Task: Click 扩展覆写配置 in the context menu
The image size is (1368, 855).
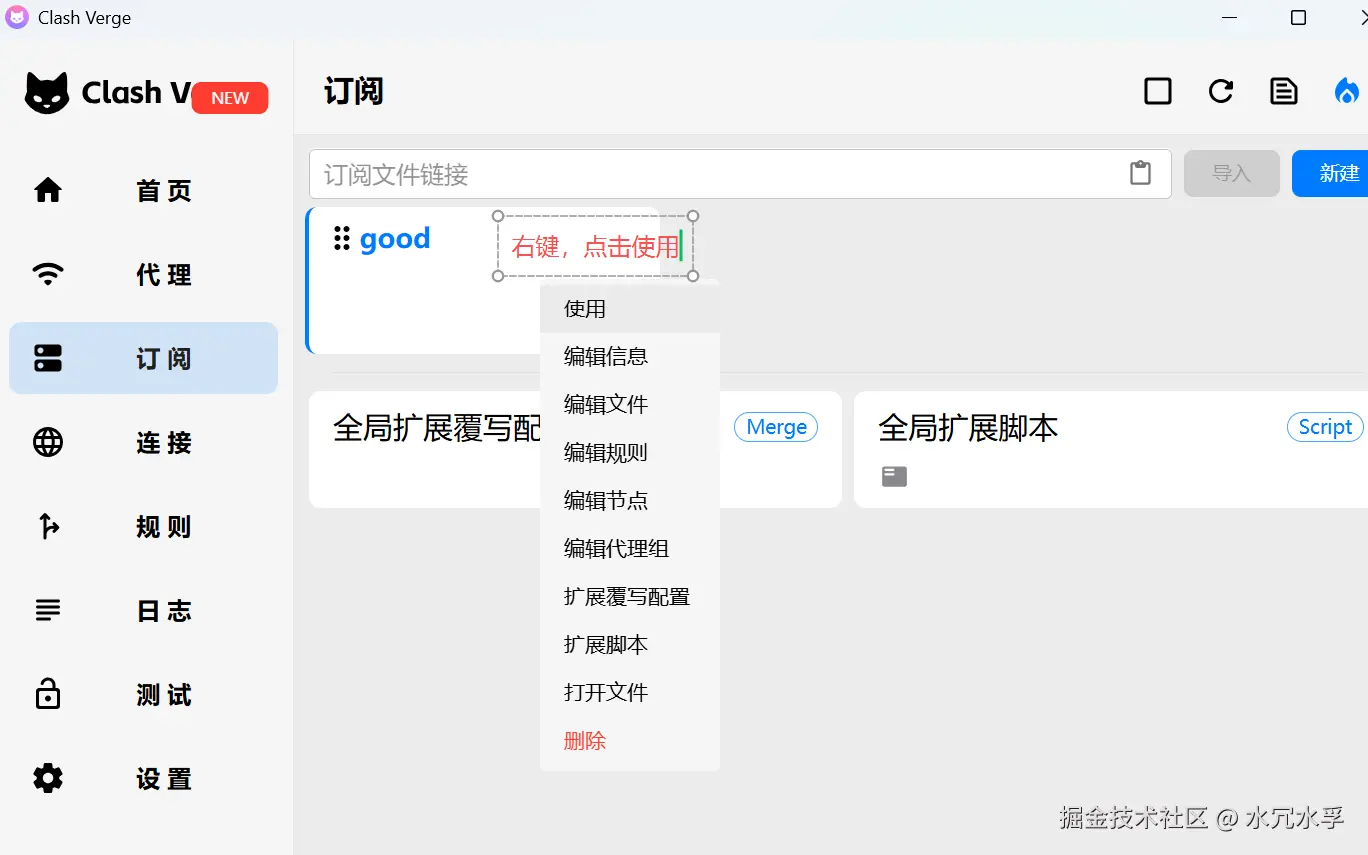Action: coord(630,596)
